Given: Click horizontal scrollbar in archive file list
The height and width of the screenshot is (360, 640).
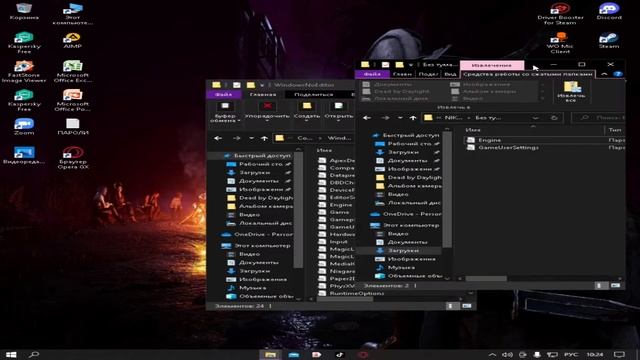Looking at the screenshot, I should [486, 278].
